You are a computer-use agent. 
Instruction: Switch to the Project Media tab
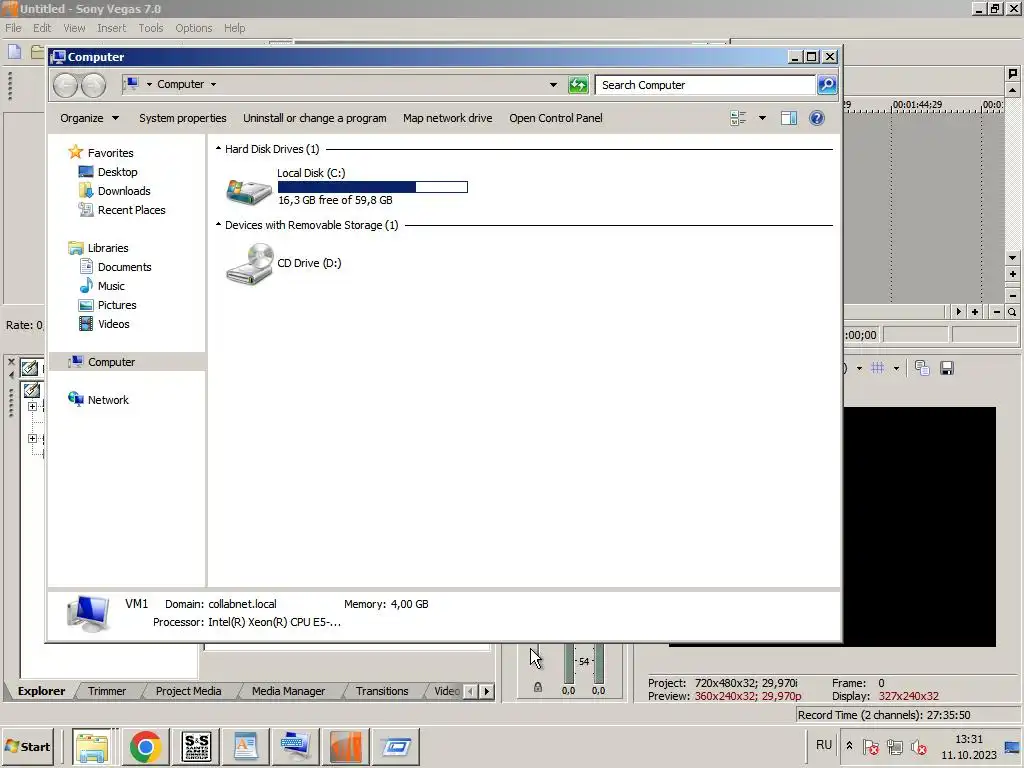click(x=188, y=691)
